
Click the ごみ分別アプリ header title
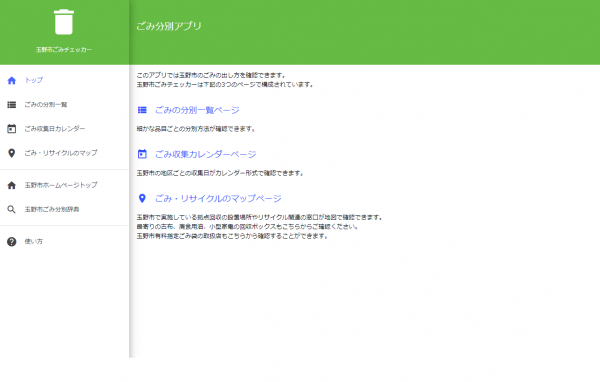point(169,26)
